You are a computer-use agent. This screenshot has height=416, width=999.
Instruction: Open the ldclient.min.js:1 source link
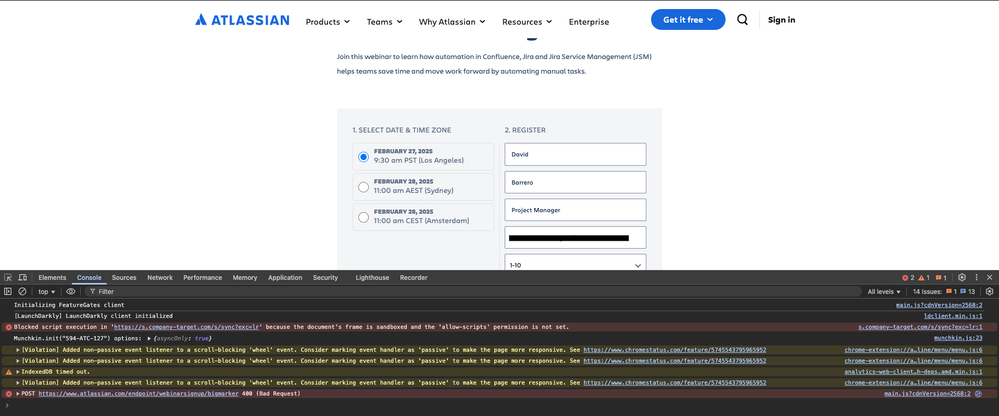pyautogui.click(x=952, y=316)
